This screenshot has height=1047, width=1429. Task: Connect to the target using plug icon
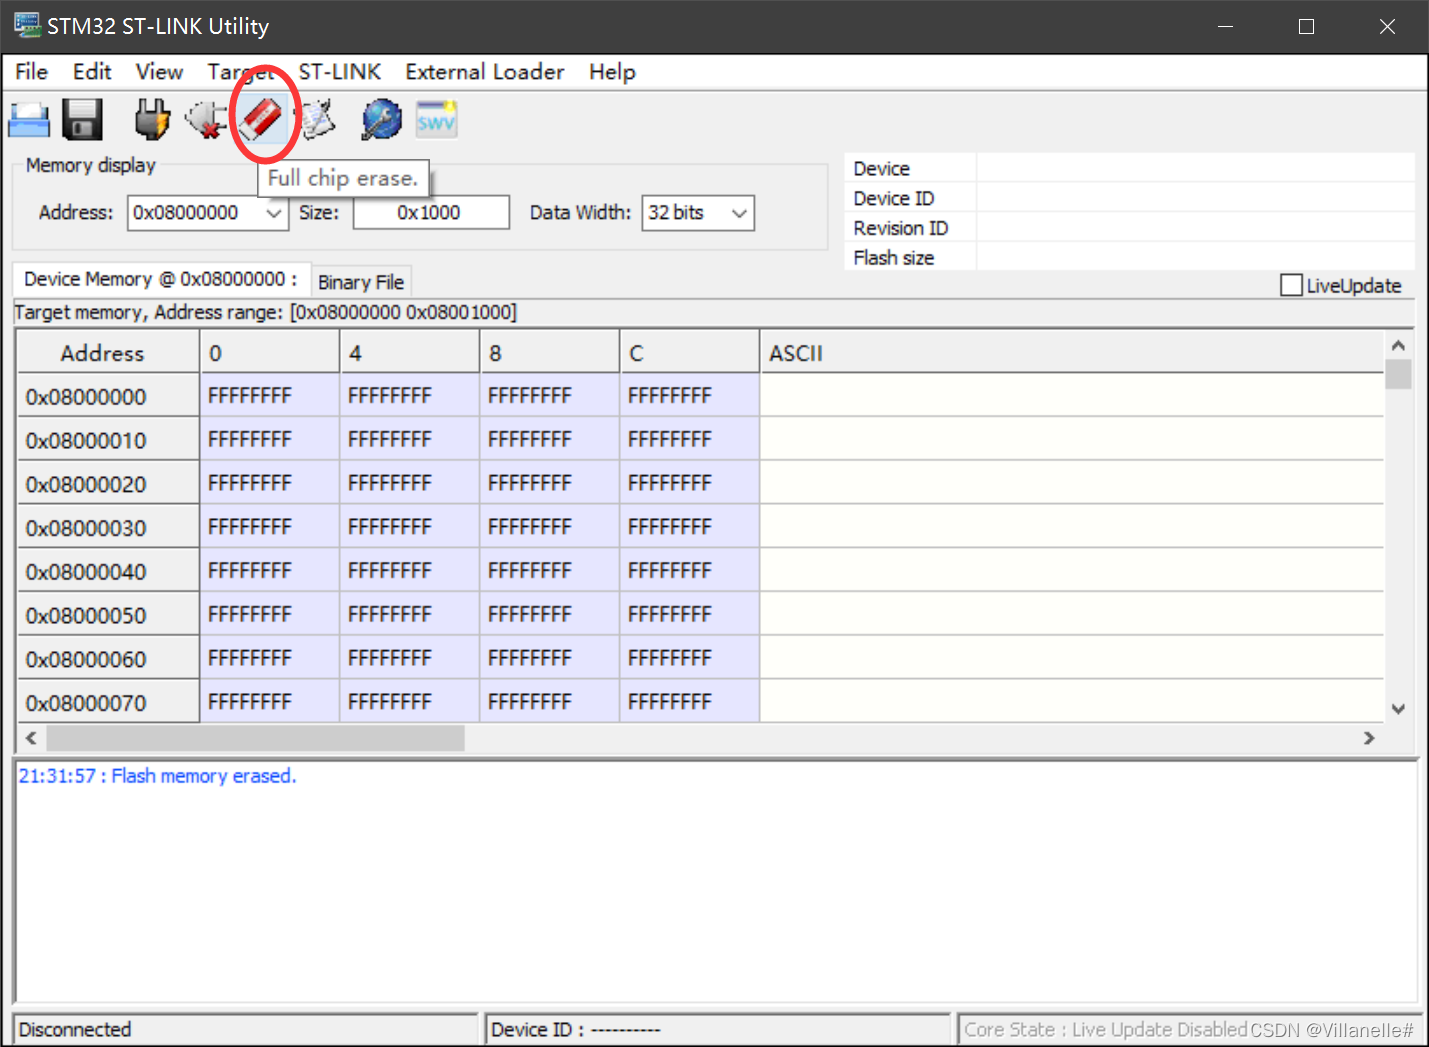(152, 120)
